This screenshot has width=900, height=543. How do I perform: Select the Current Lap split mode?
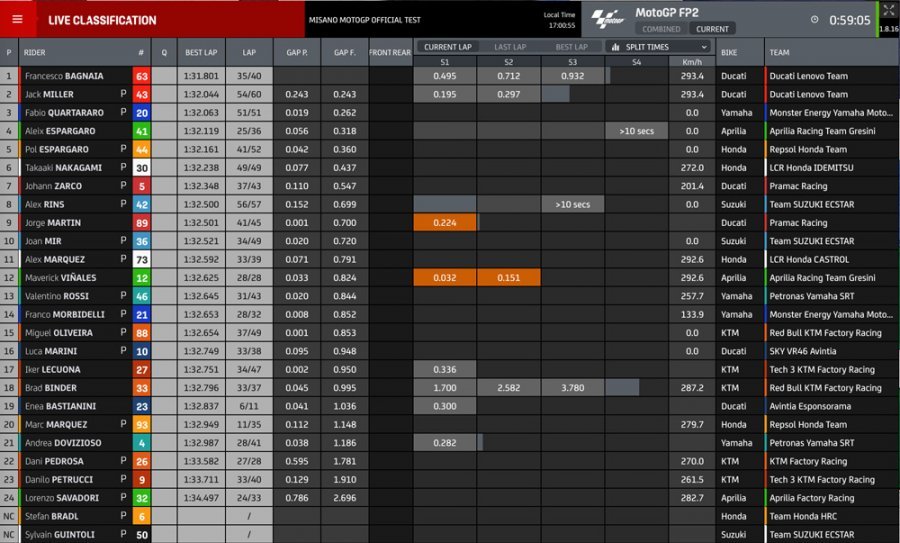[446, 47]
